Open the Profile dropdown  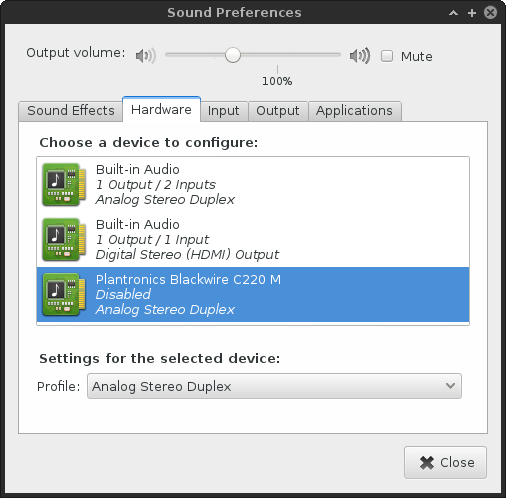[x=274, y=386]
